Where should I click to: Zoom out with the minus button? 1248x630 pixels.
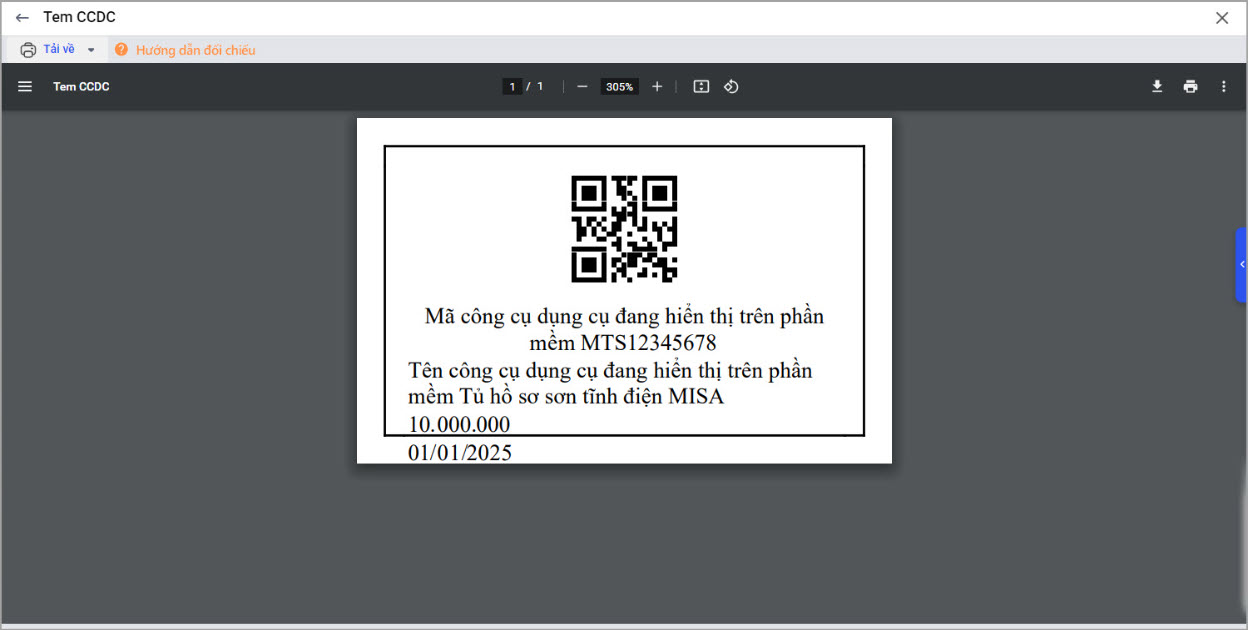[x=582, y=87]
